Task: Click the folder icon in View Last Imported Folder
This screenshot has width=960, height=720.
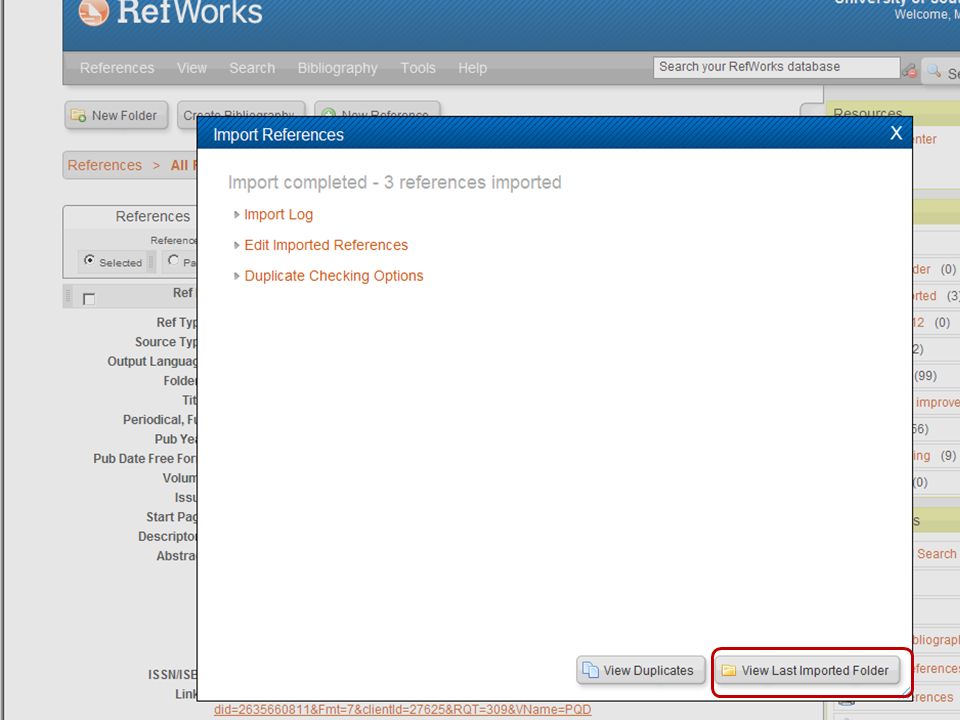Action: [x=729, y=670]
